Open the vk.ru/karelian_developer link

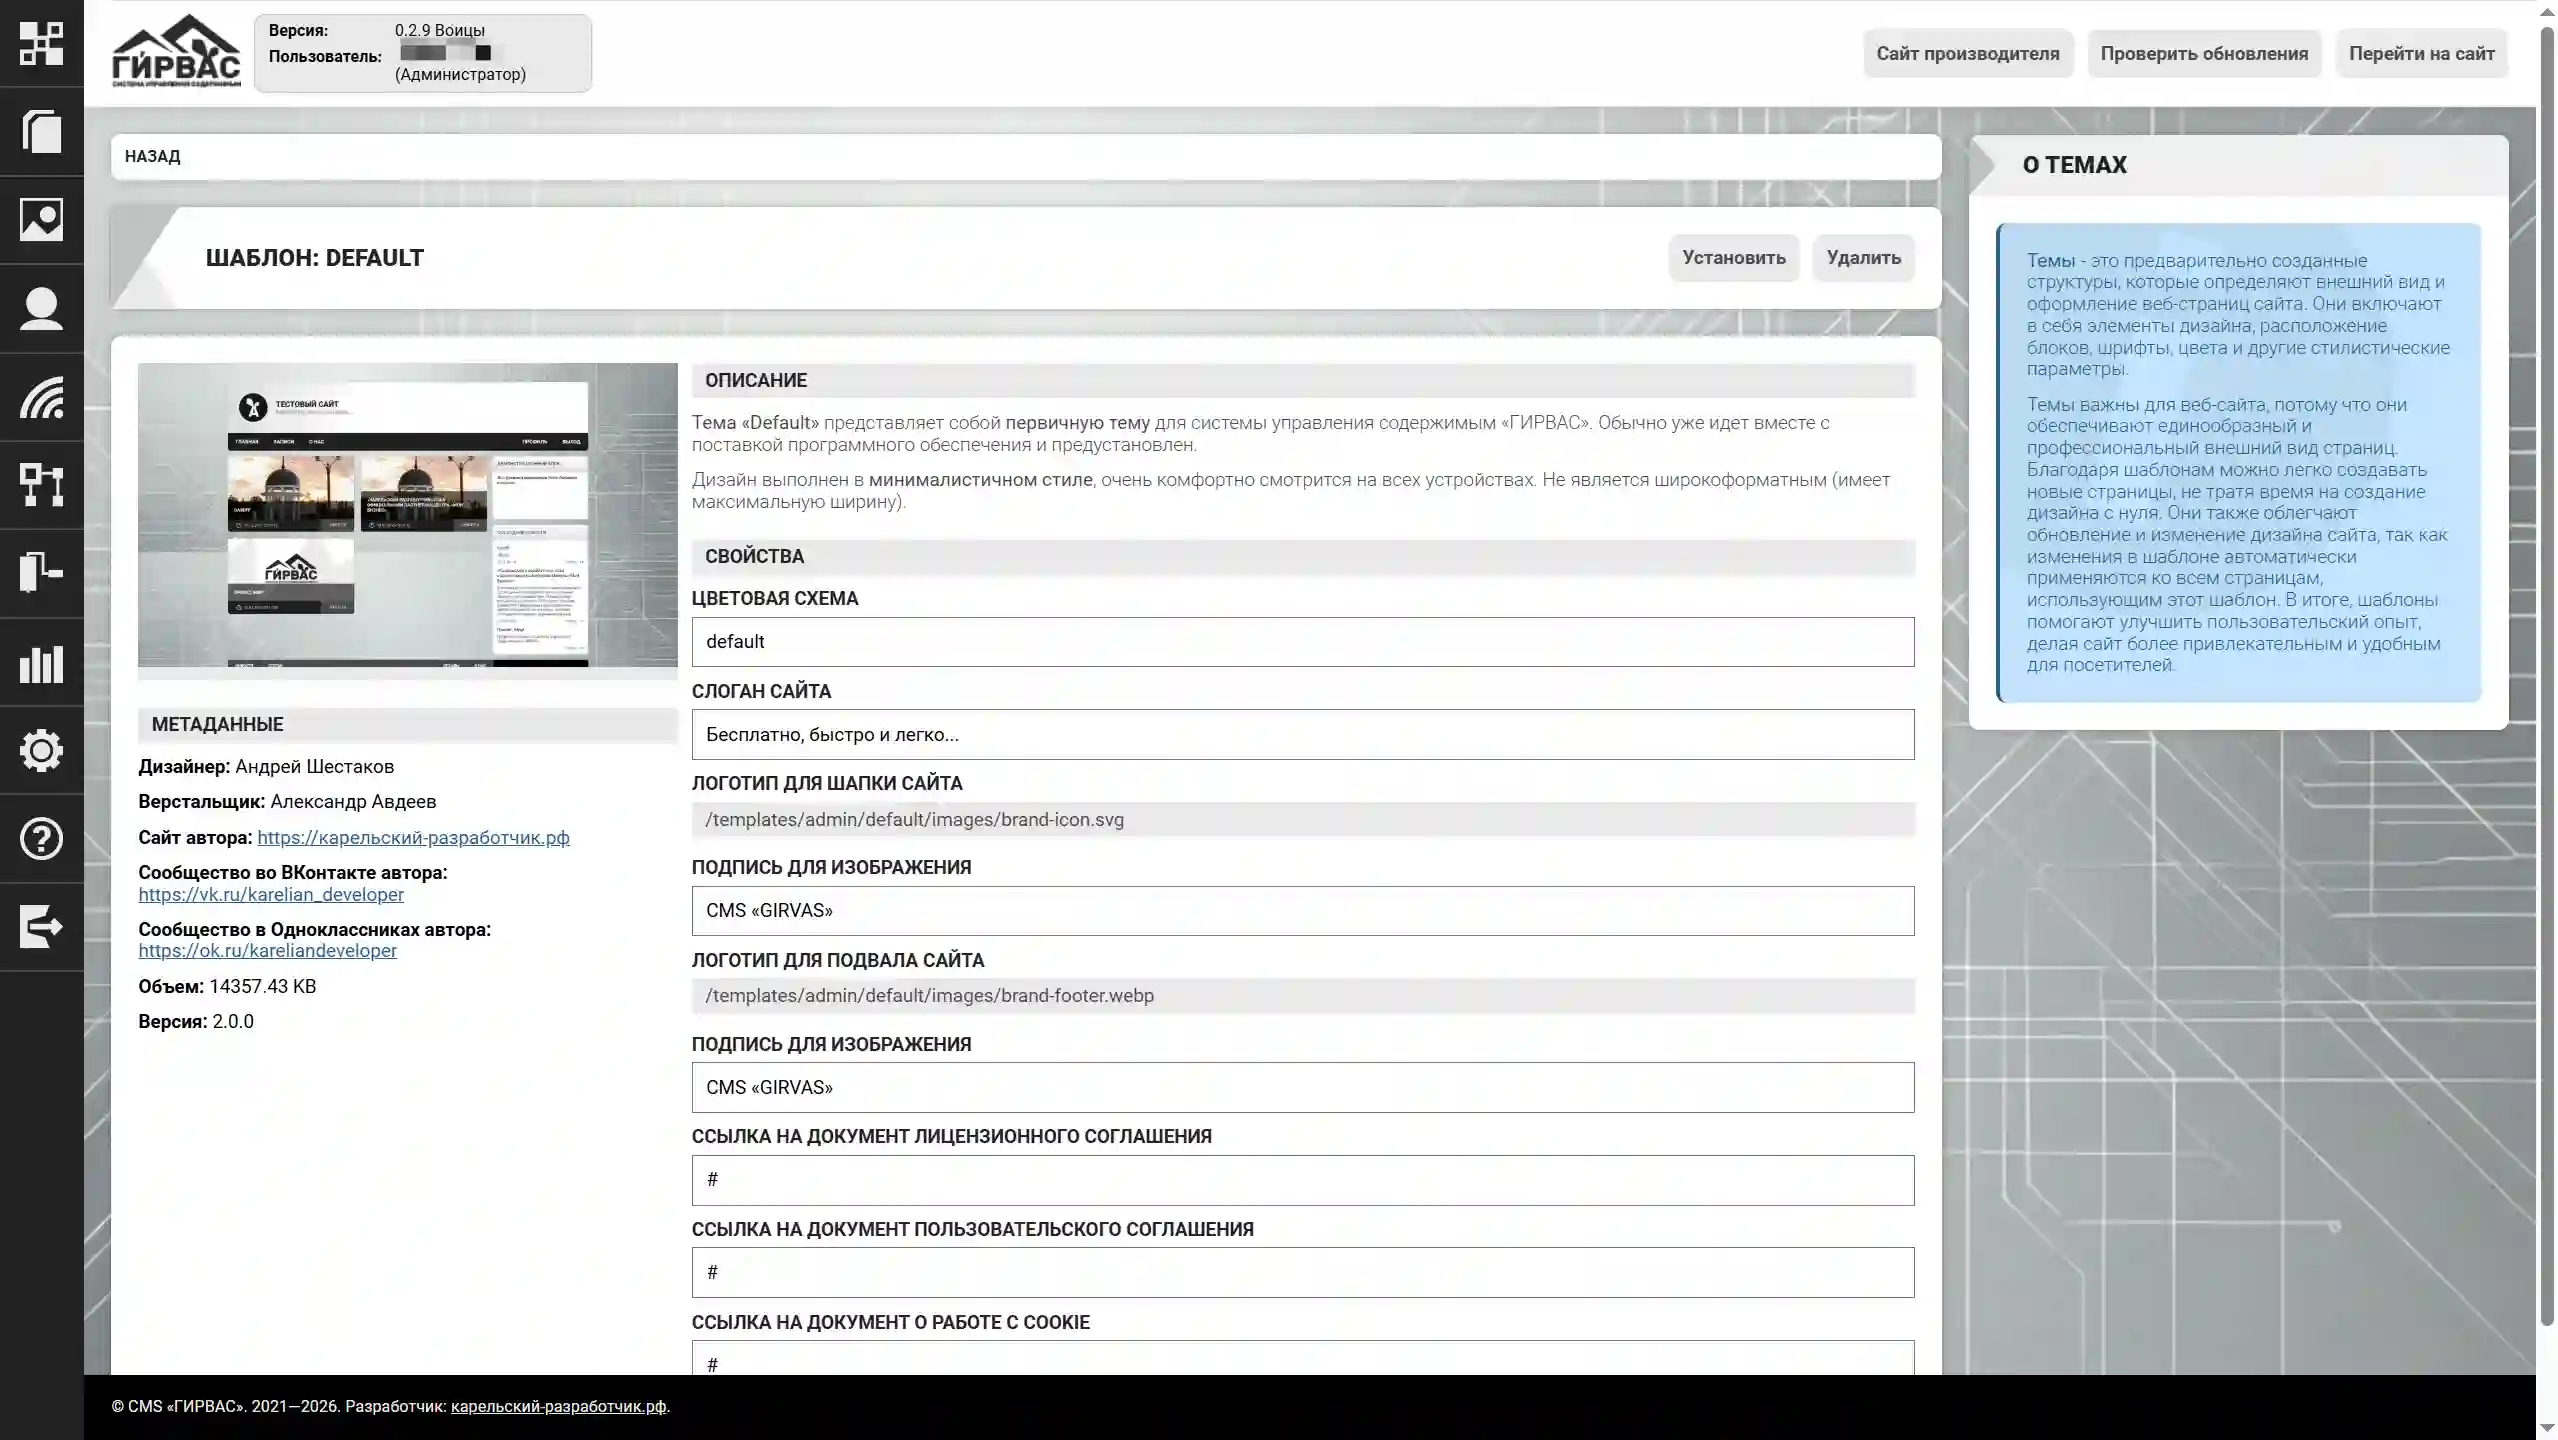pos(271,895)
